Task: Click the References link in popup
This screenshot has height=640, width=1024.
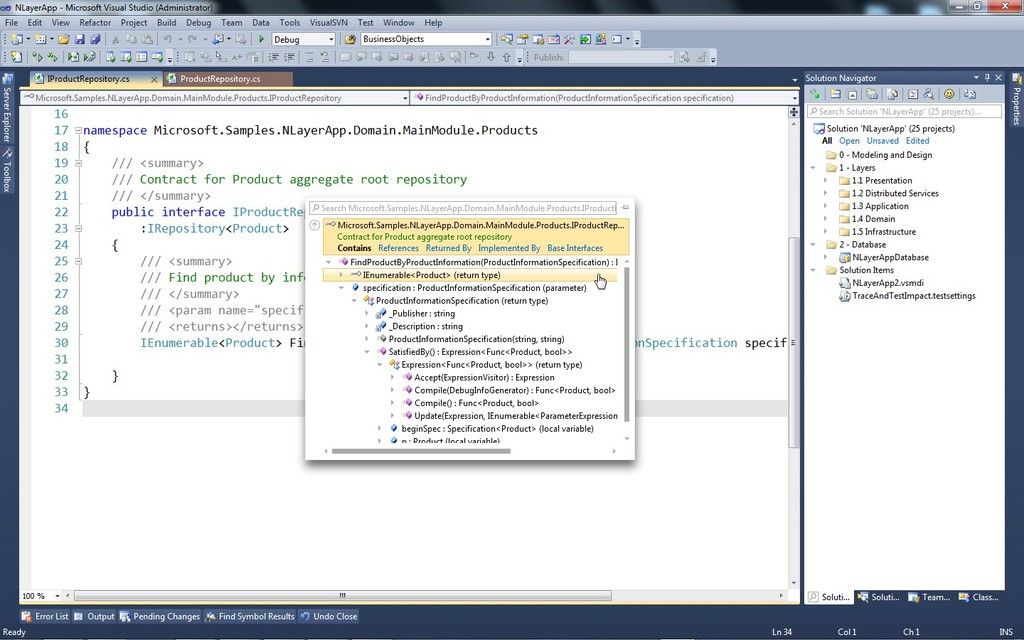Action: pyautogui.click(x=398, y=248)
